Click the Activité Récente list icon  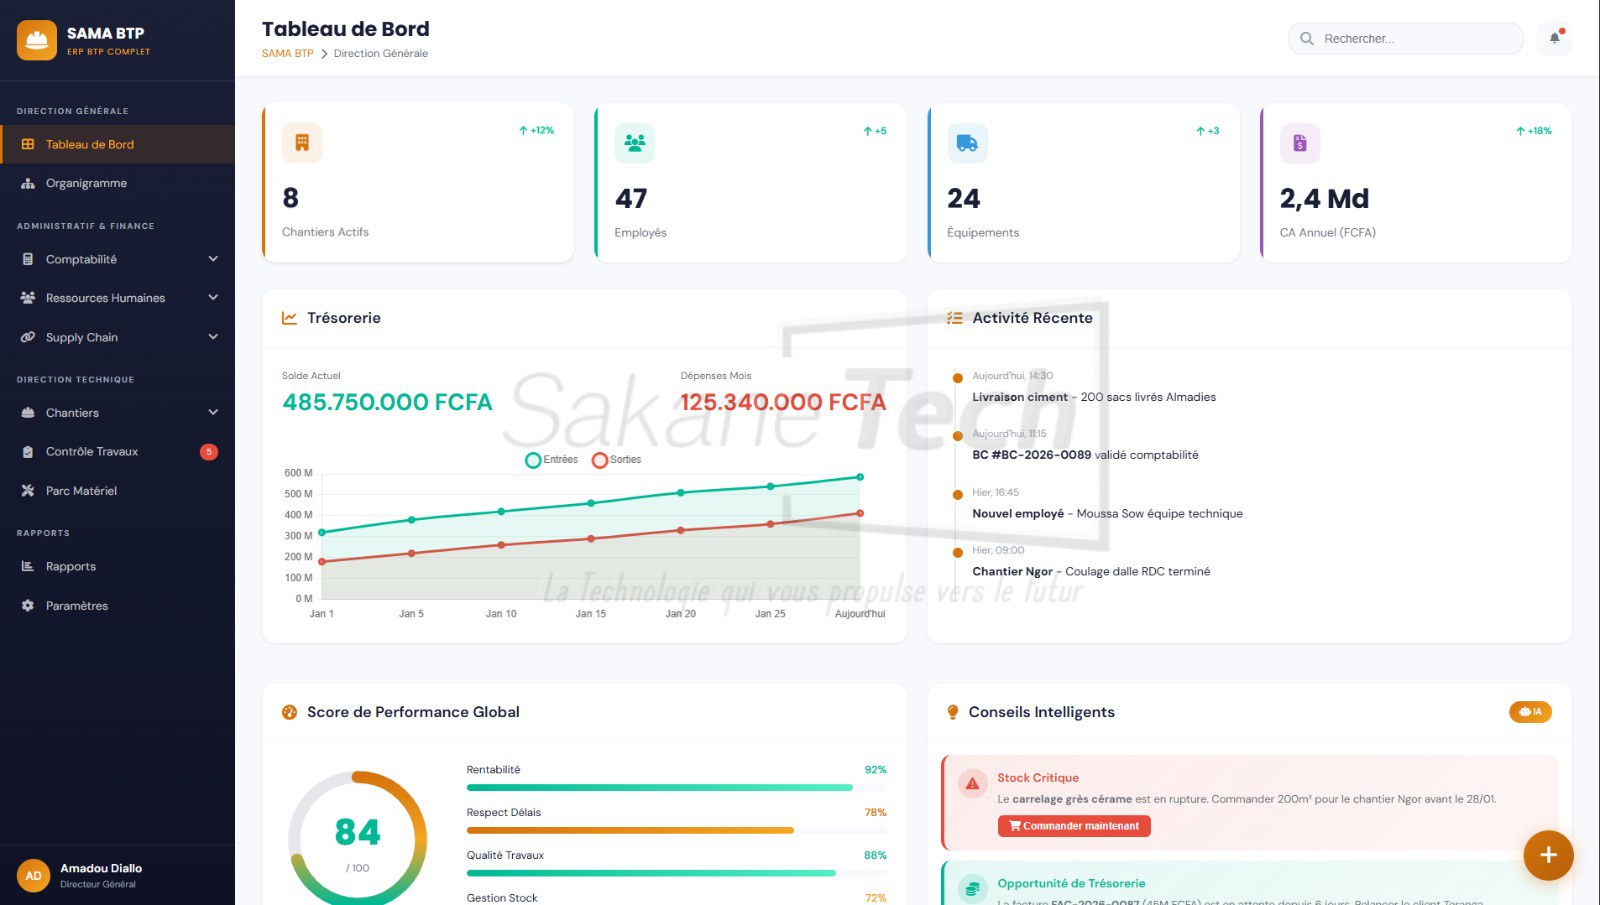[x=955, y=318]
